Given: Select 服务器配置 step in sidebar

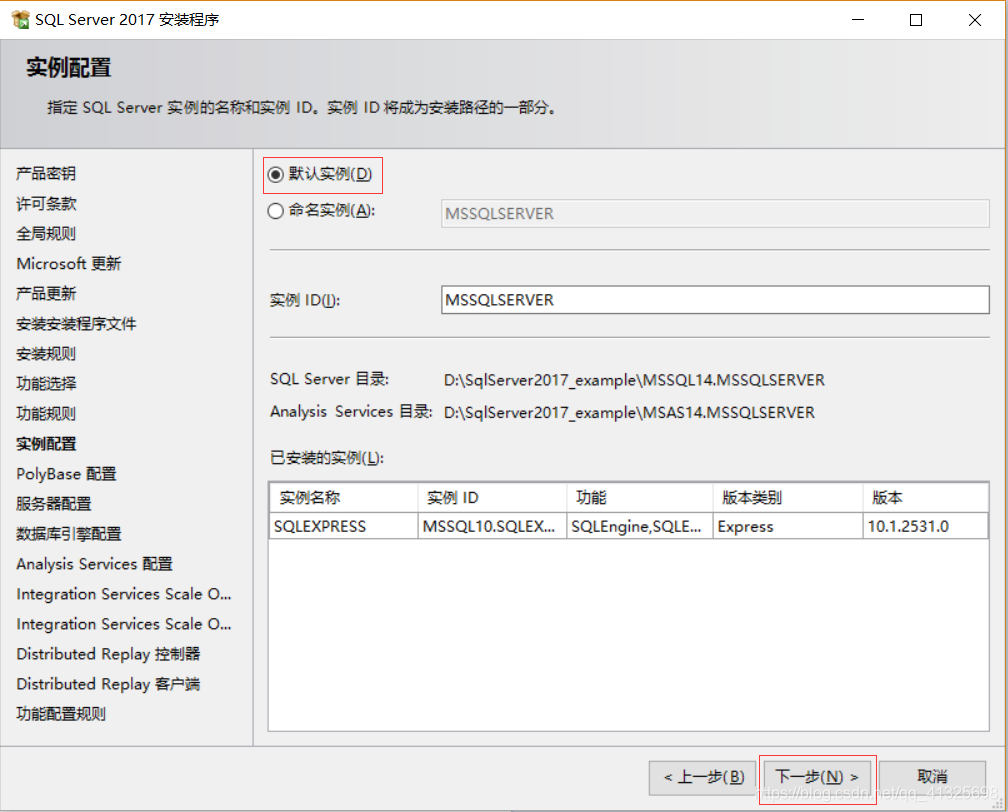Looking at the screenshot, I should 53,503.
